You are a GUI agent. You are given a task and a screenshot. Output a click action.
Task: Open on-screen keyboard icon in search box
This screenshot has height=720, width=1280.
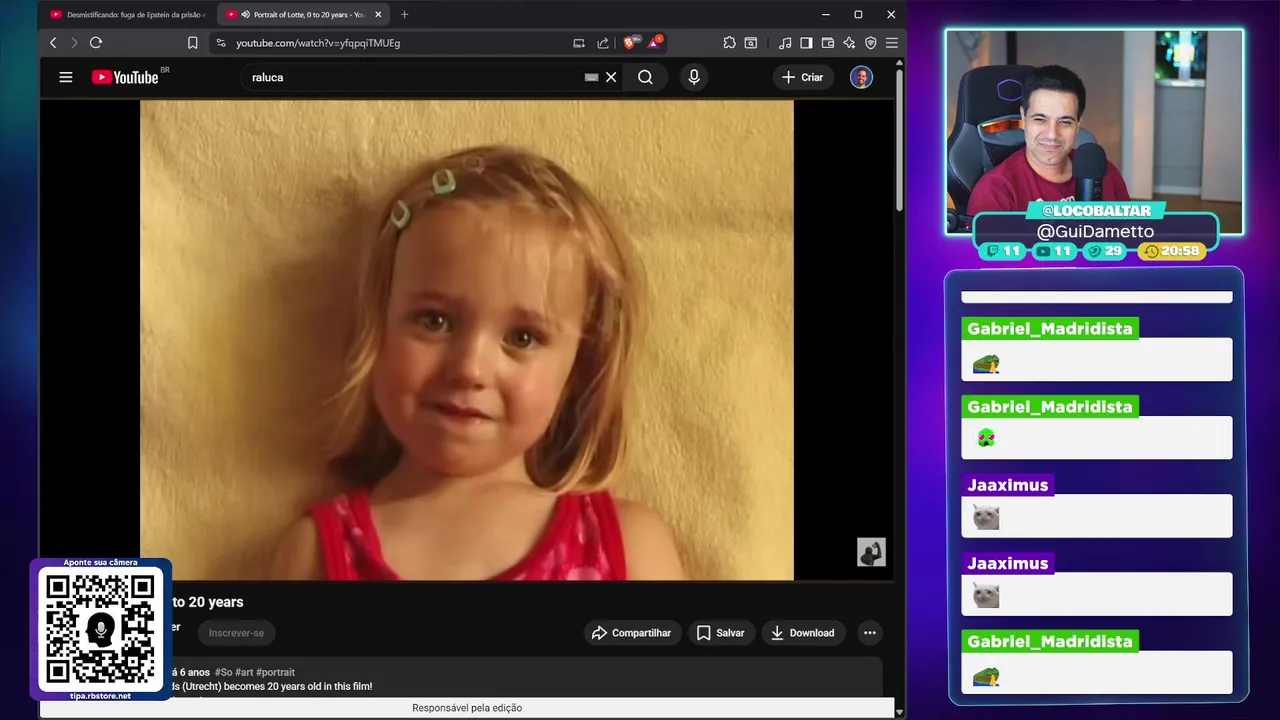591,77
